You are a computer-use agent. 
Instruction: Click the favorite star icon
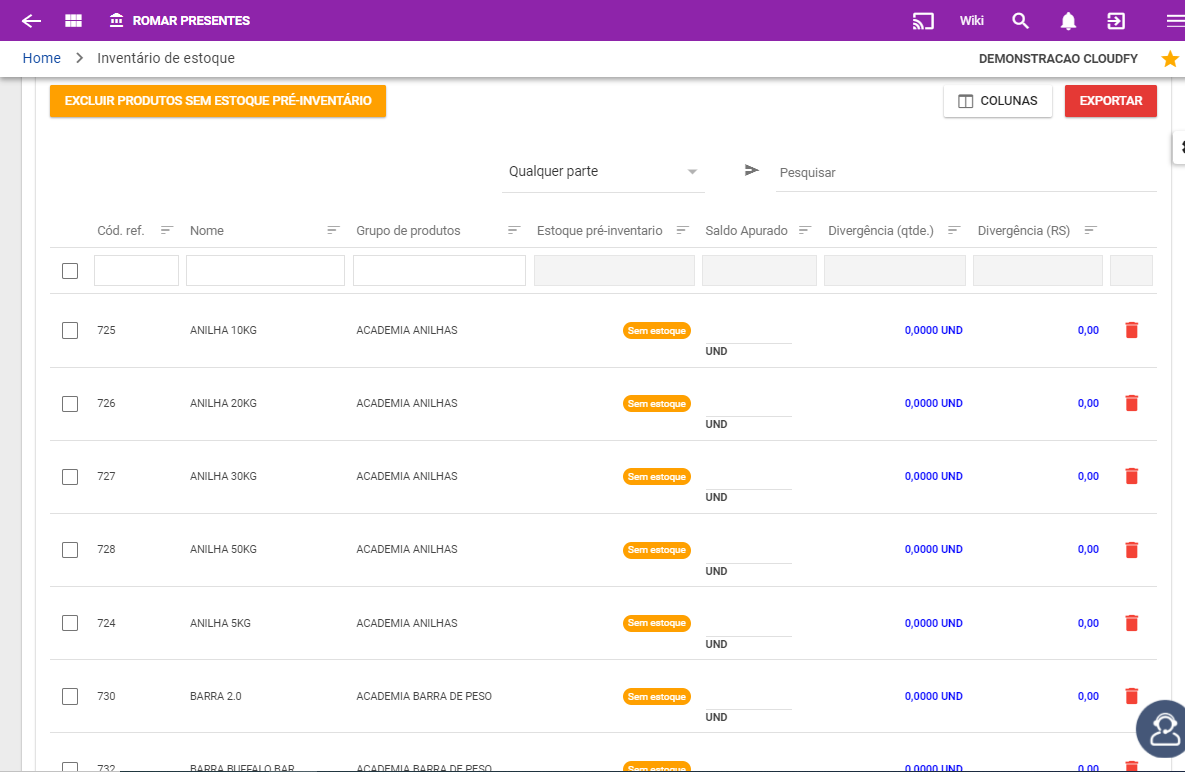coord(1169,59)
